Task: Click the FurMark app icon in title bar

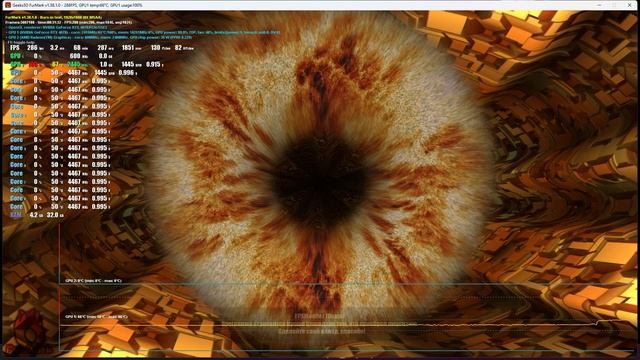Action: [7, 5]
